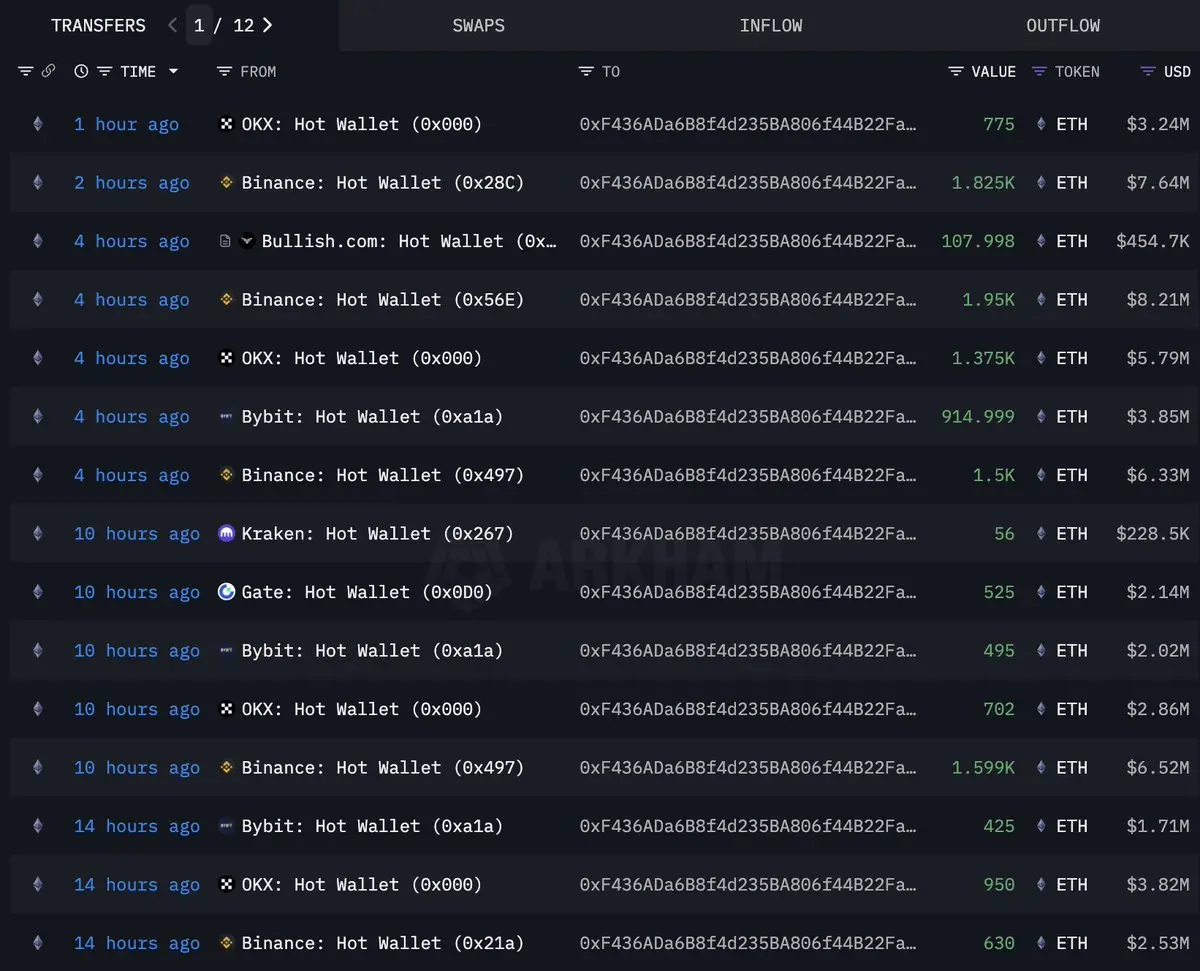Open Bullish.com Hot Wallet entity
This screenshot has width=1200, height=971.
[409, 241]
